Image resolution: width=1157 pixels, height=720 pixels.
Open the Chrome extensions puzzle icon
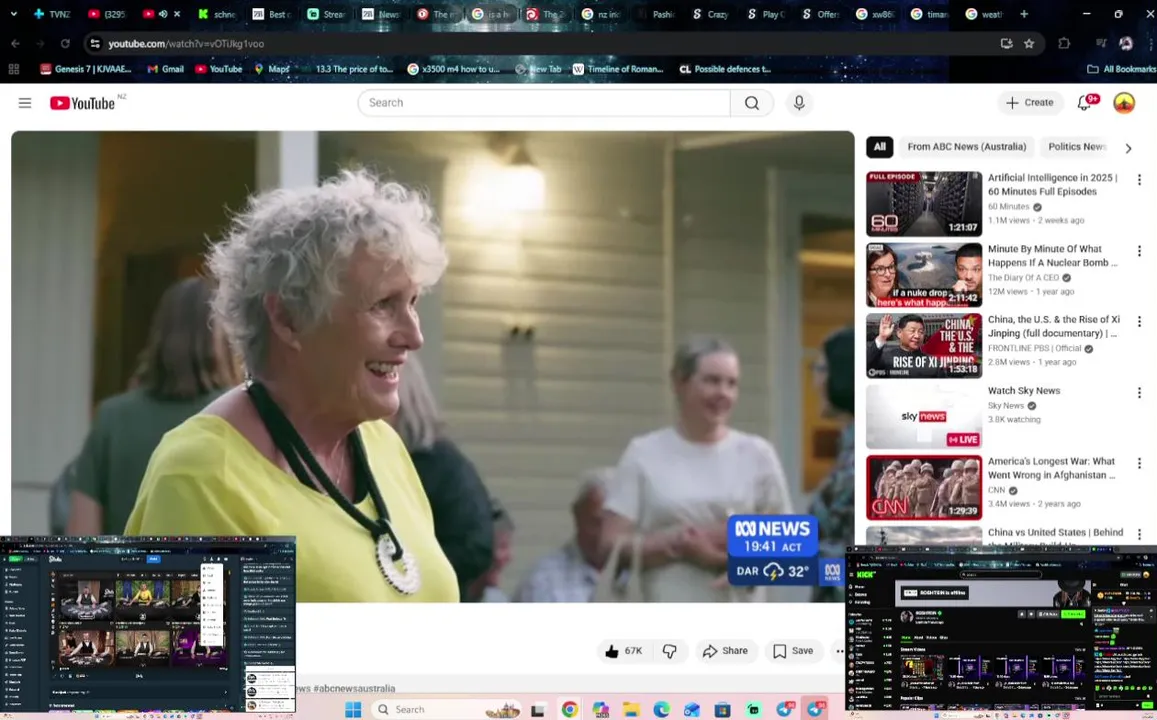pos(1063,44)
